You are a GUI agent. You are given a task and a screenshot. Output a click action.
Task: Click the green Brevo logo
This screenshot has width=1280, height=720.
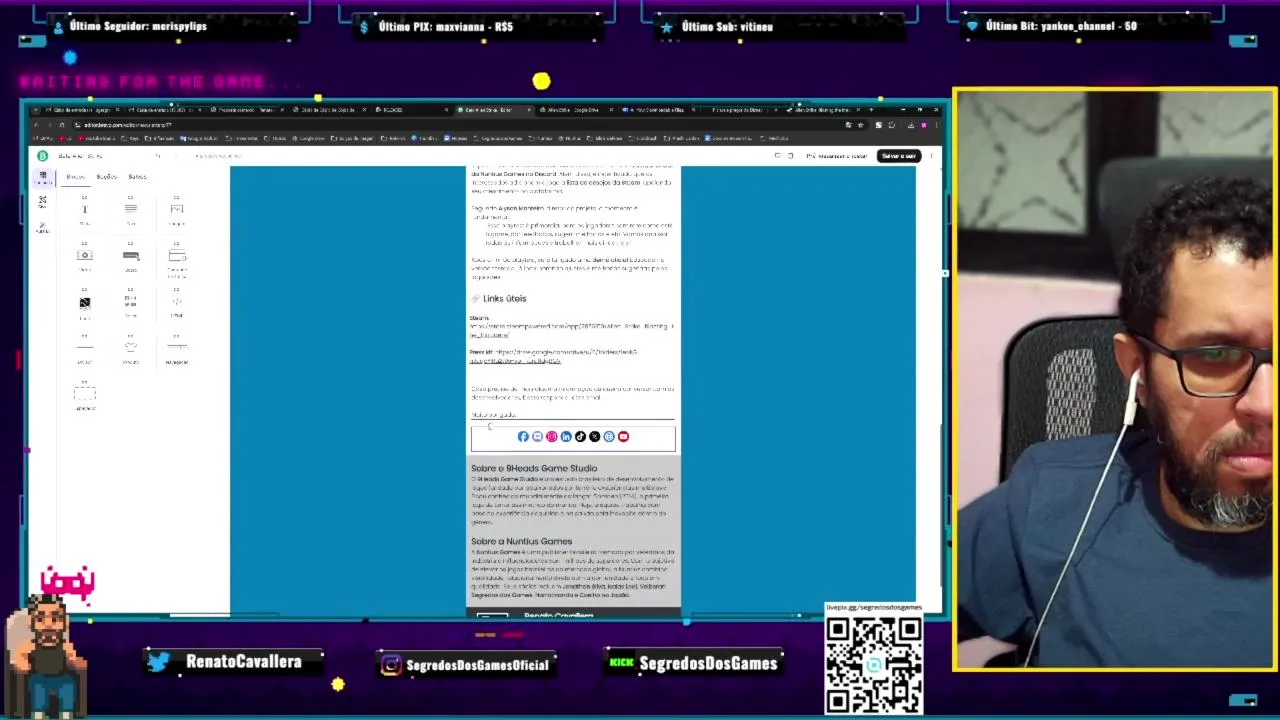(x=42, y=156)
